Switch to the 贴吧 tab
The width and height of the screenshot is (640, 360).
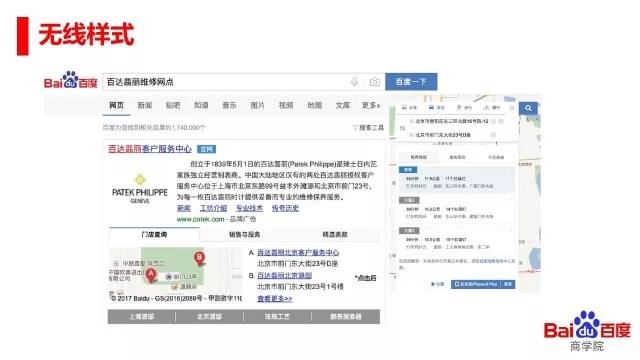173,105
